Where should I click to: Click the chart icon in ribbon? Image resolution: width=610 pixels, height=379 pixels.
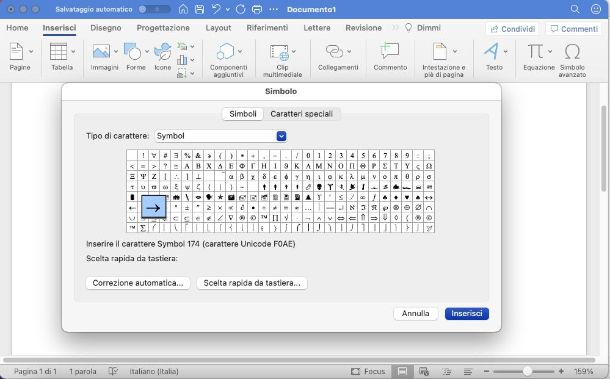pos(182,60)
